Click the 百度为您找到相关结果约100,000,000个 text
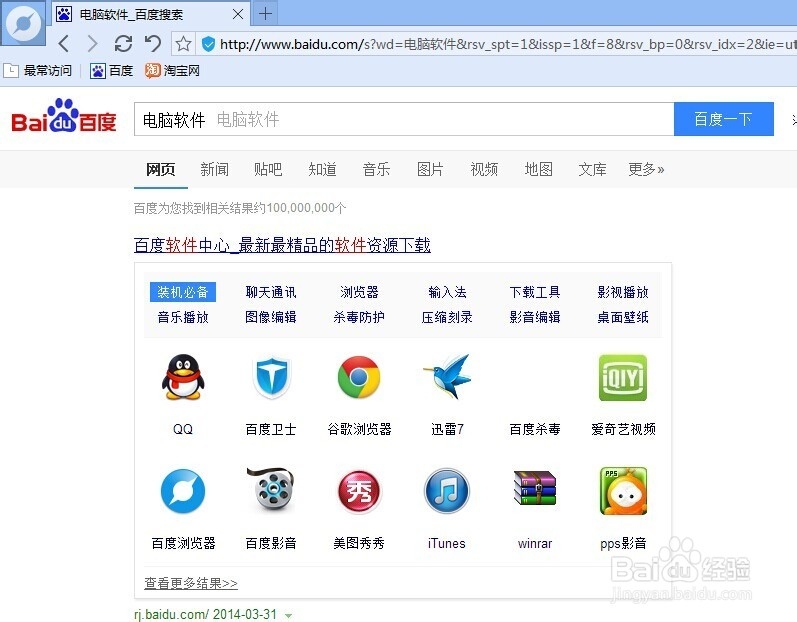This screenshot has height=622, width=797. (x=240, y=208)
